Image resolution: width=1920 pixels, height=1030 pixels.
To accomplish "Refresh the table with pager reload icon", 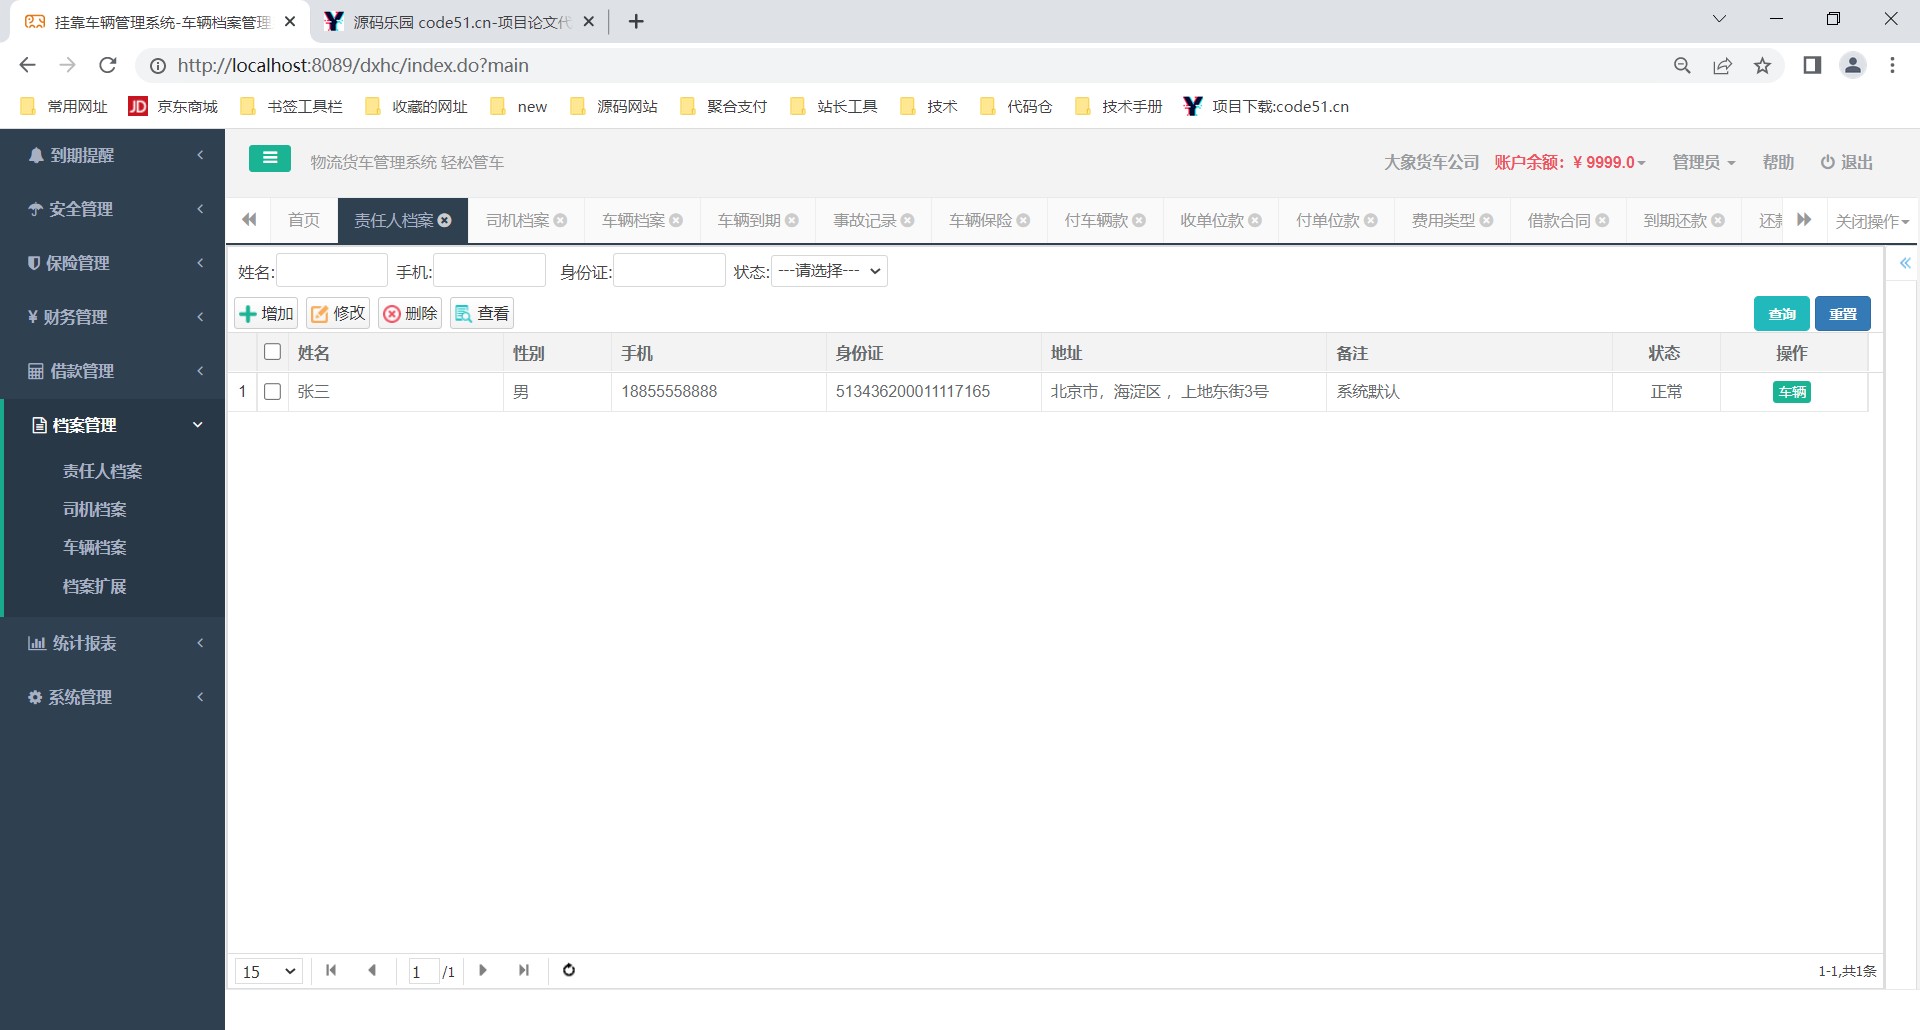I will (569, 970).
